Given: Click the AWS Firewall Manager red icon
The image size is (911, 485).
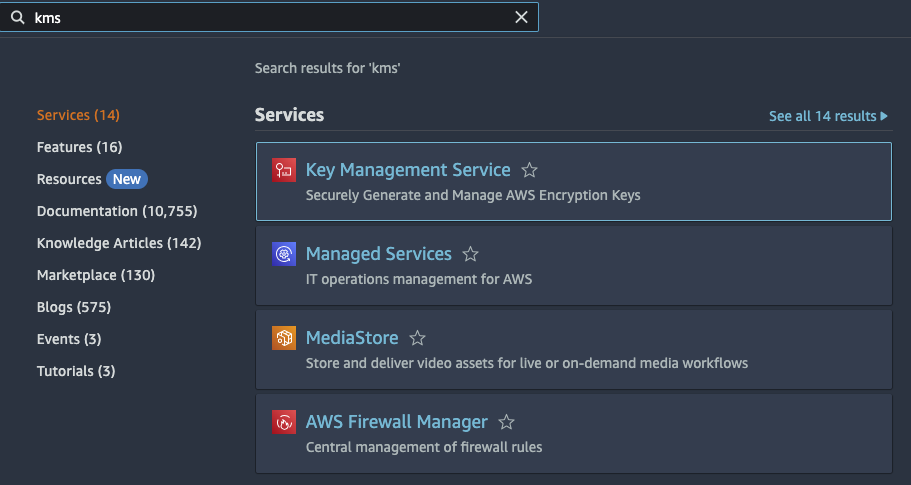Looking at the screenshot, I should click(x=284, y=422).
